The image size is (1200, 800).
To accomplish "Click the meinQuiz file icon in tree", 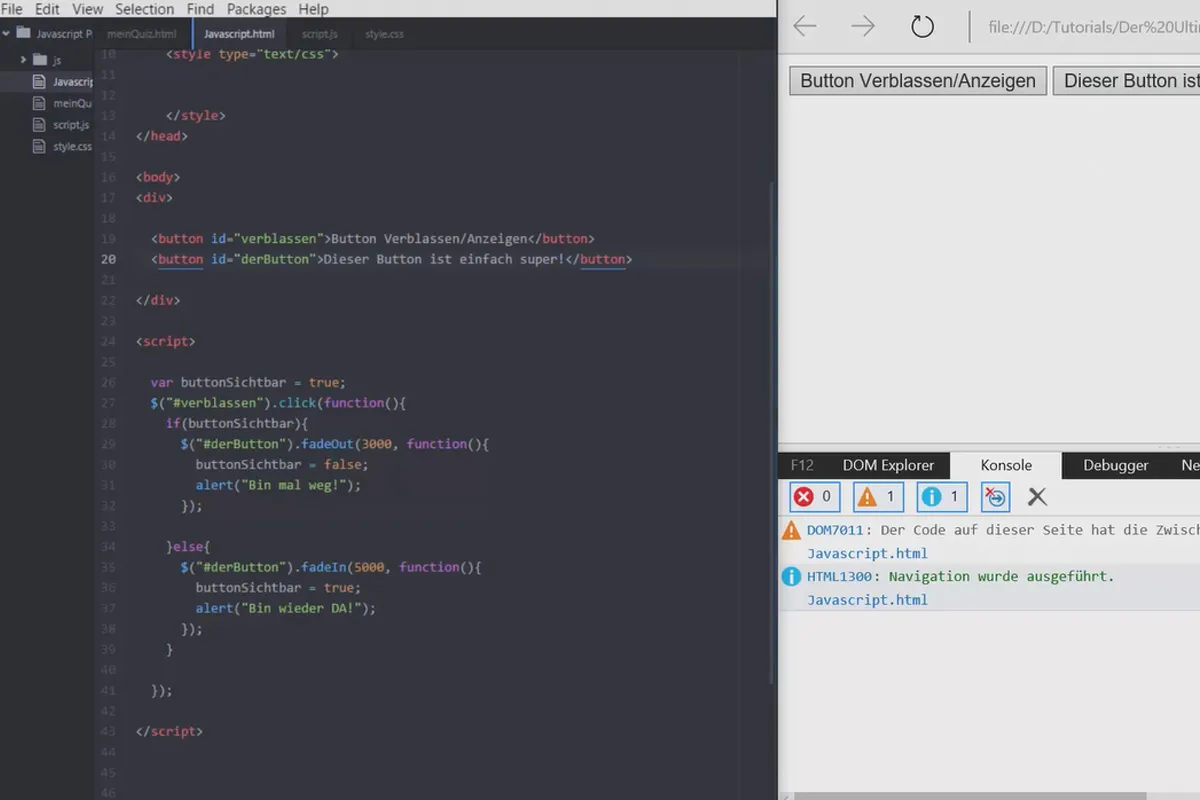I will click(x=39, y=103).
